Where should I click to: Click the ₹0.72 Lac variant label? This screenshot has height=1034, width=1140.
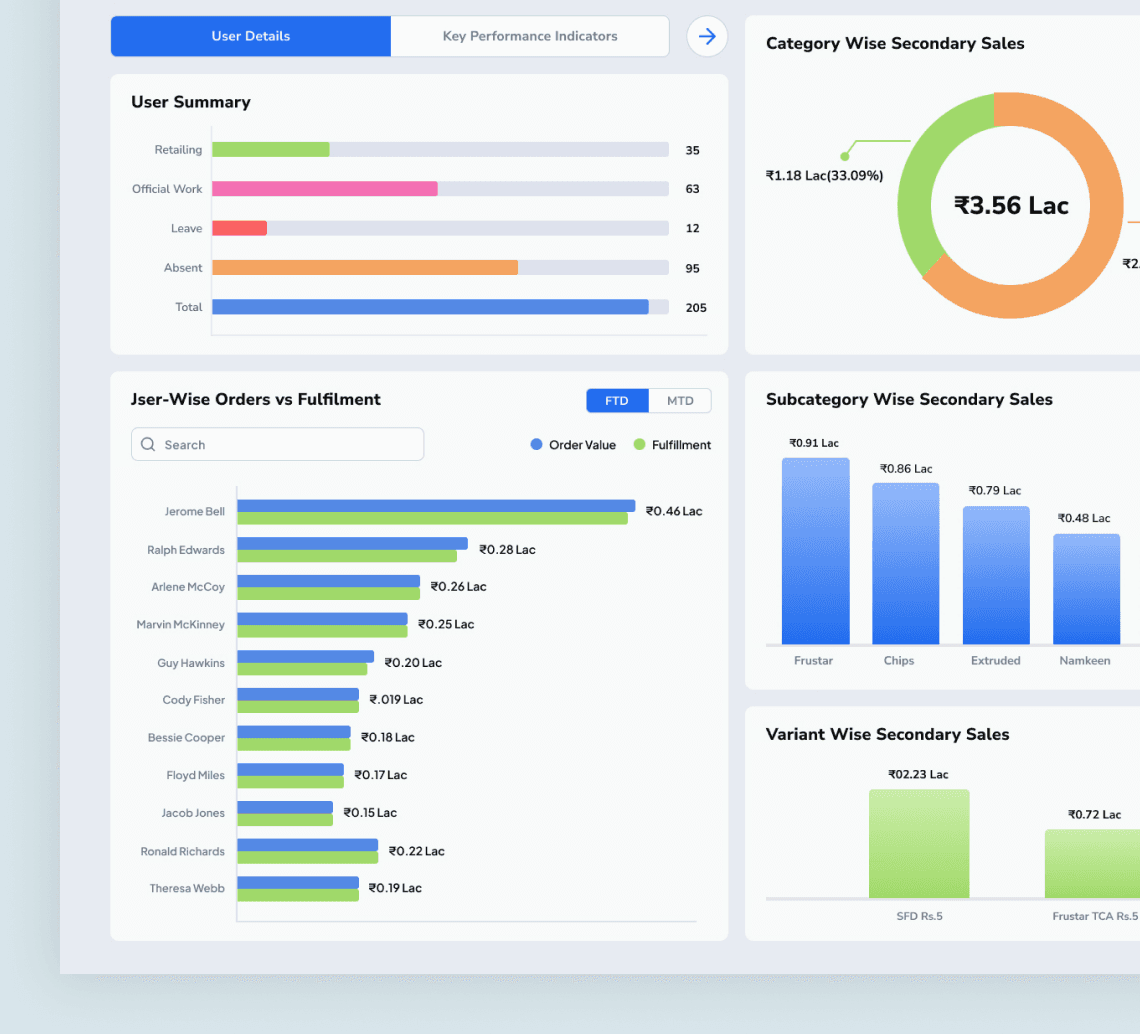(x=1094, y=814)
